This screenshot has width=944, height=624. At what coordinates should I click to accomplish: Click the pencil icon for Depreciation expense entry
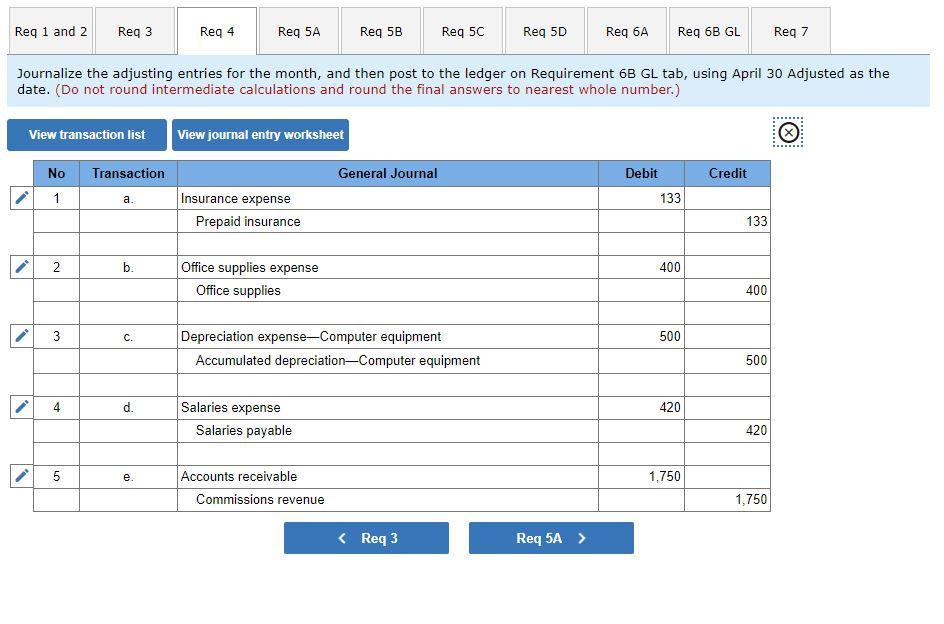pyautogui.click(x=20, y=336)
